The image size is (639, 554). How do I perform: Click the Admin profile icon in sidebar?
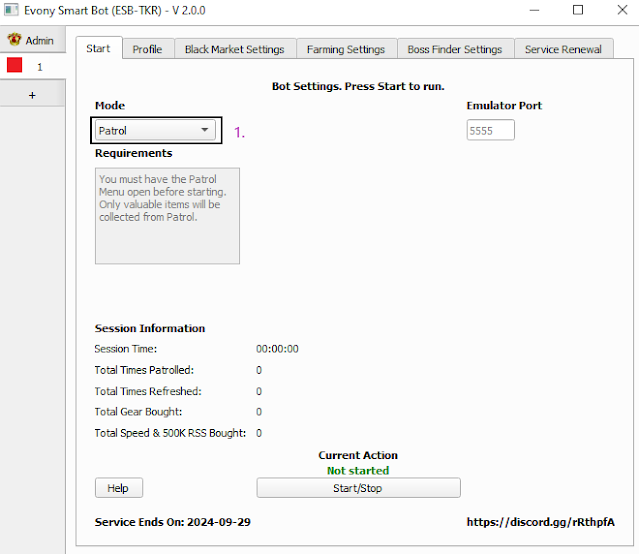coord(14,40)
